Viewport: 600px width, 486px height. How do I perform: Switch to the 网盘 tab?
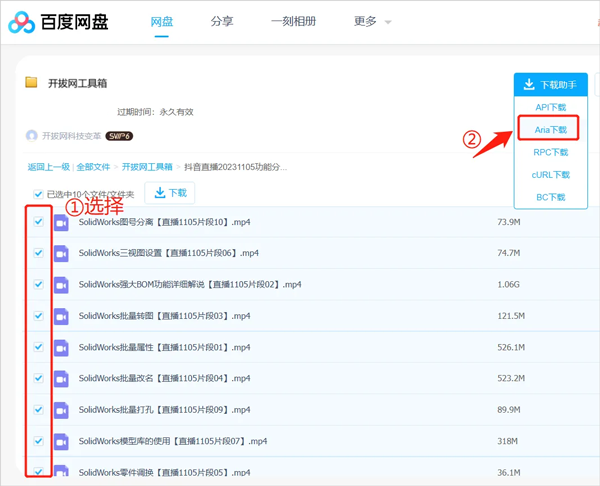point(162,21)
